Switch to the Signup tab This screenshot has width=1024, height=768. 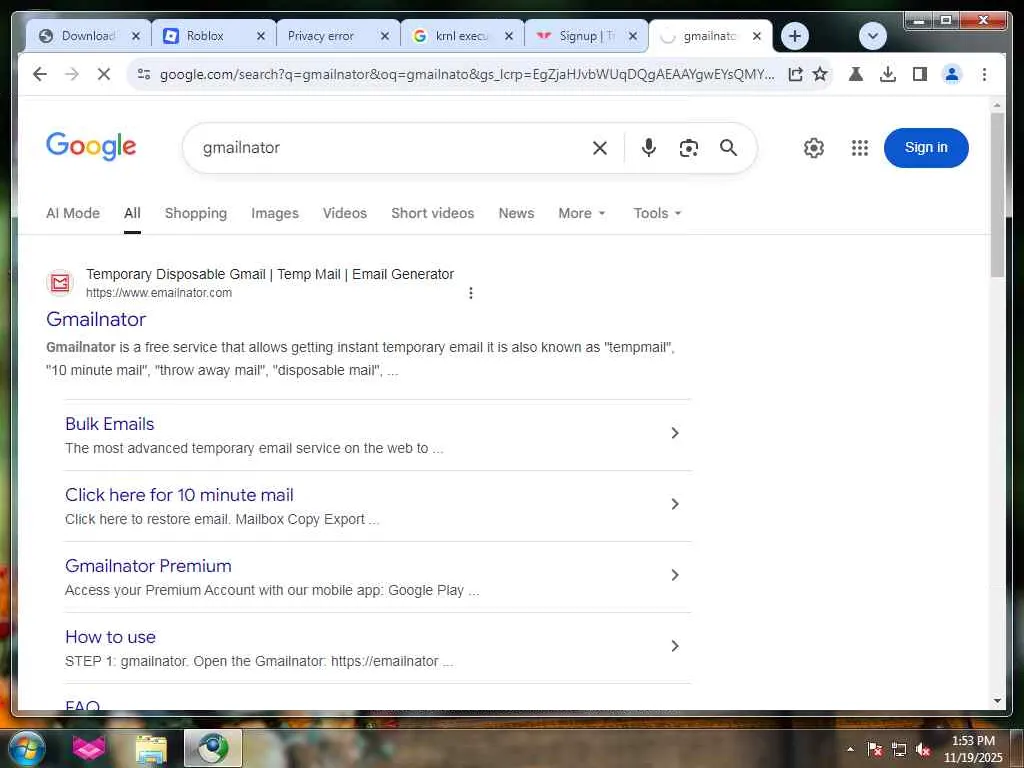(x=588, y=36)
